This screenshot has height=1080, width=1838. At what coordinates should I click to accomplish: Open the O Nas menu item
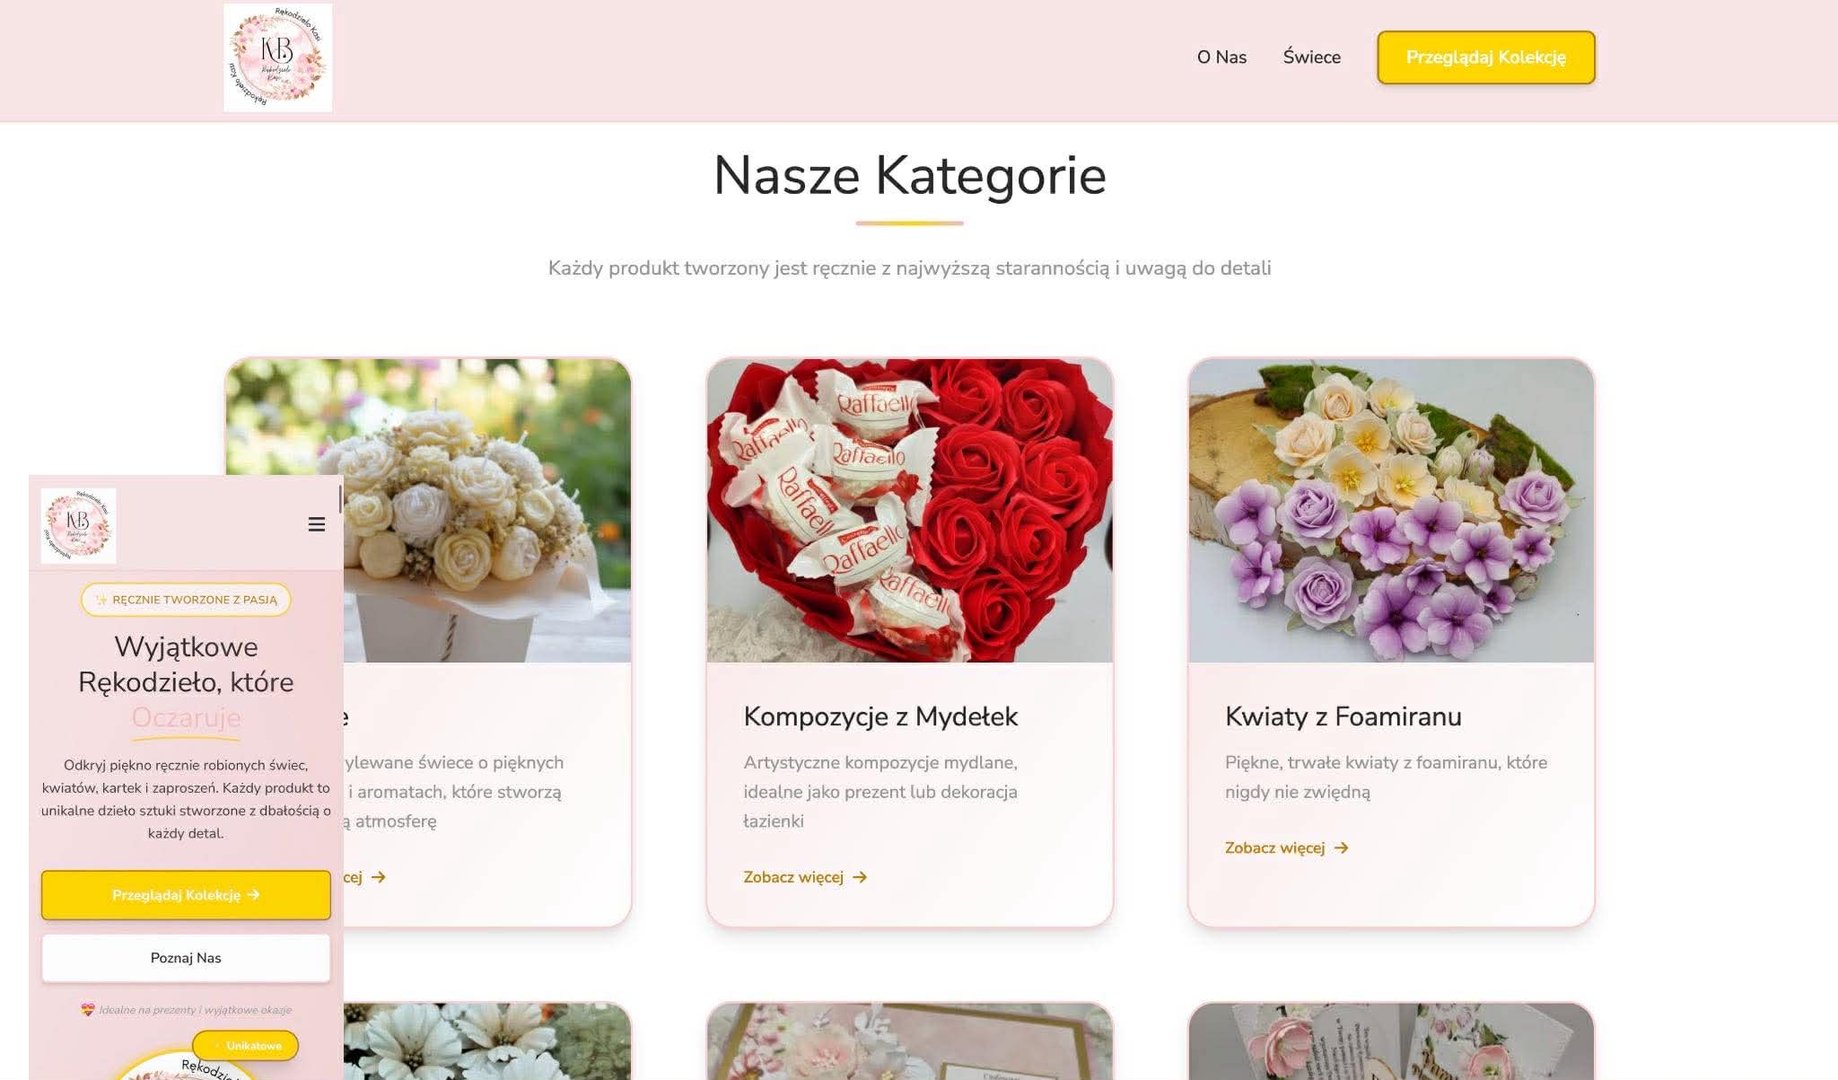[1221, 57]
